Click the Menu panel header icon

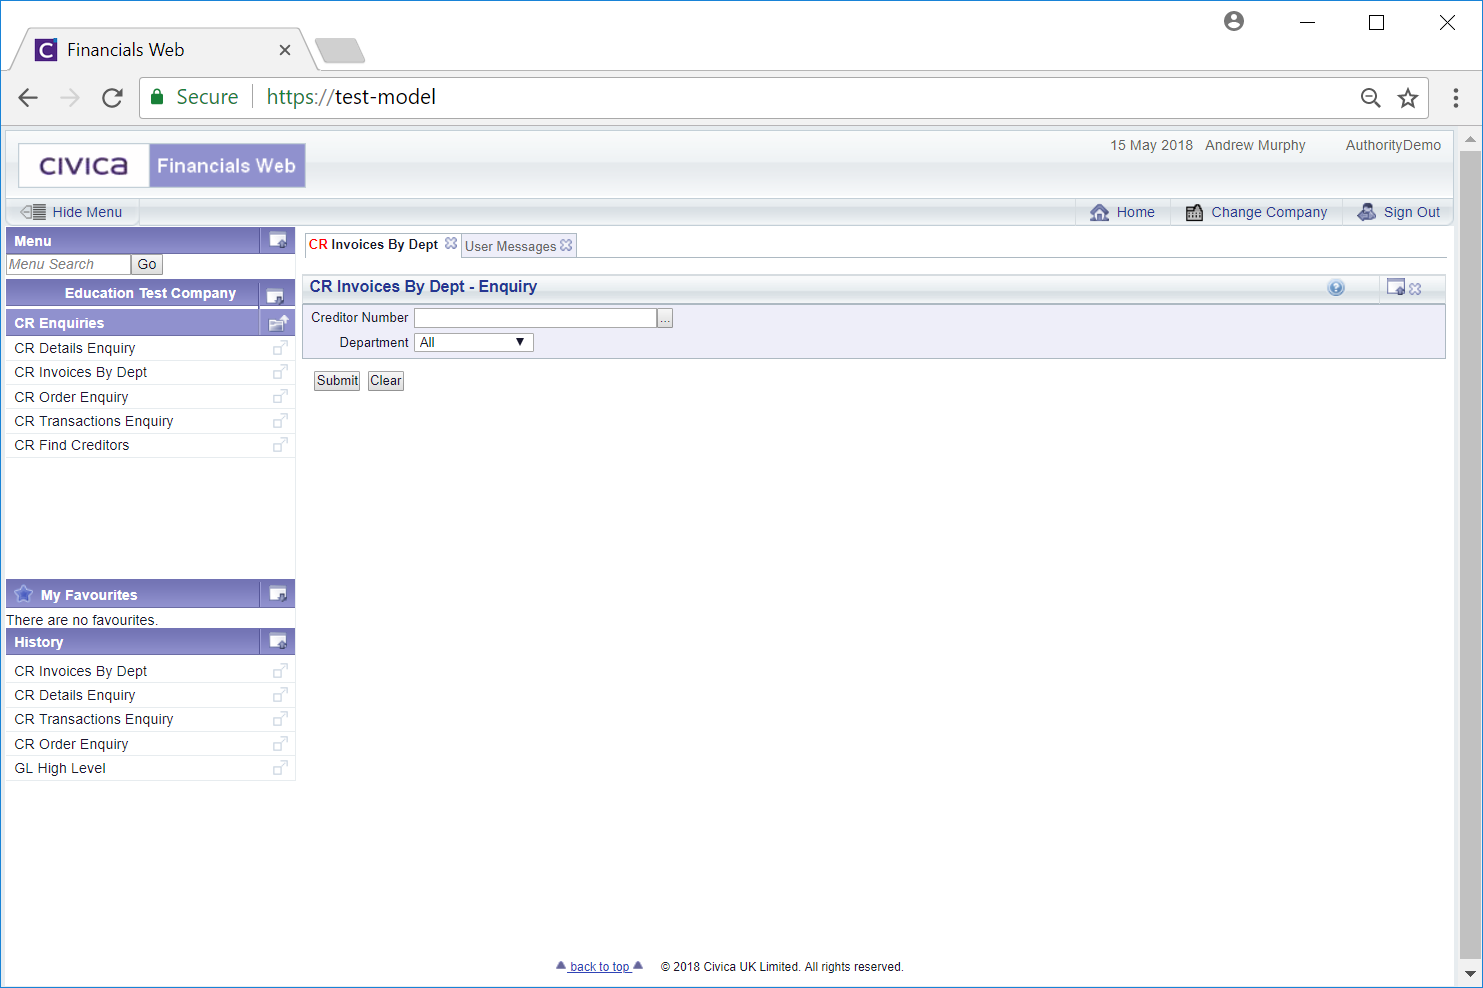tap(278, 240)
